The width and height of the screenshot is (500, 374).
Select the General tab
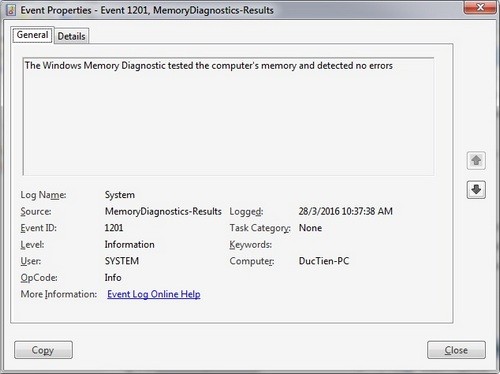pos(32,35)
